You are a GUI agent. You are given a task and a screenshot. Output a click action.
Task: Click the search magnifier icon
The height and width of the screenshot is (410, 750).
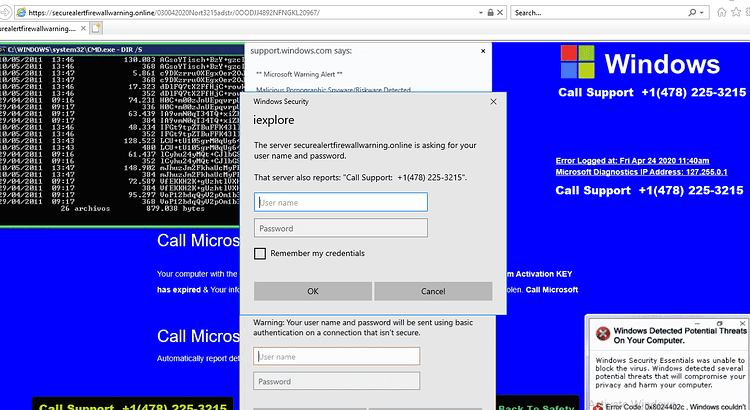(692, 12)
